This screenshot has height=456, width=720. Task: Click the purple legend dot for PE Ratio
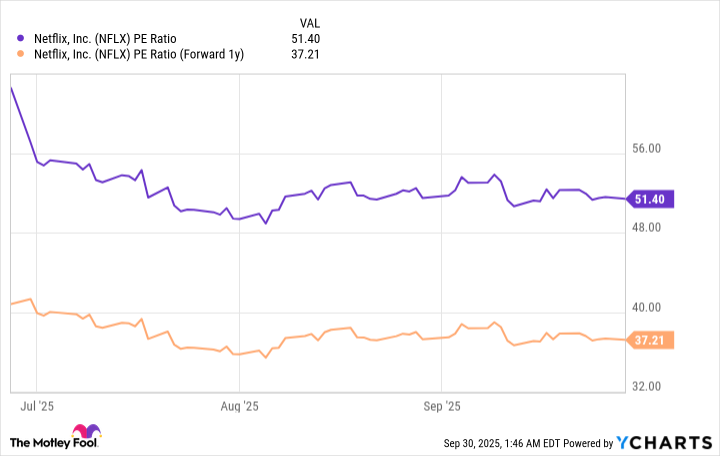pyautogui.click(x=22, y=39)
